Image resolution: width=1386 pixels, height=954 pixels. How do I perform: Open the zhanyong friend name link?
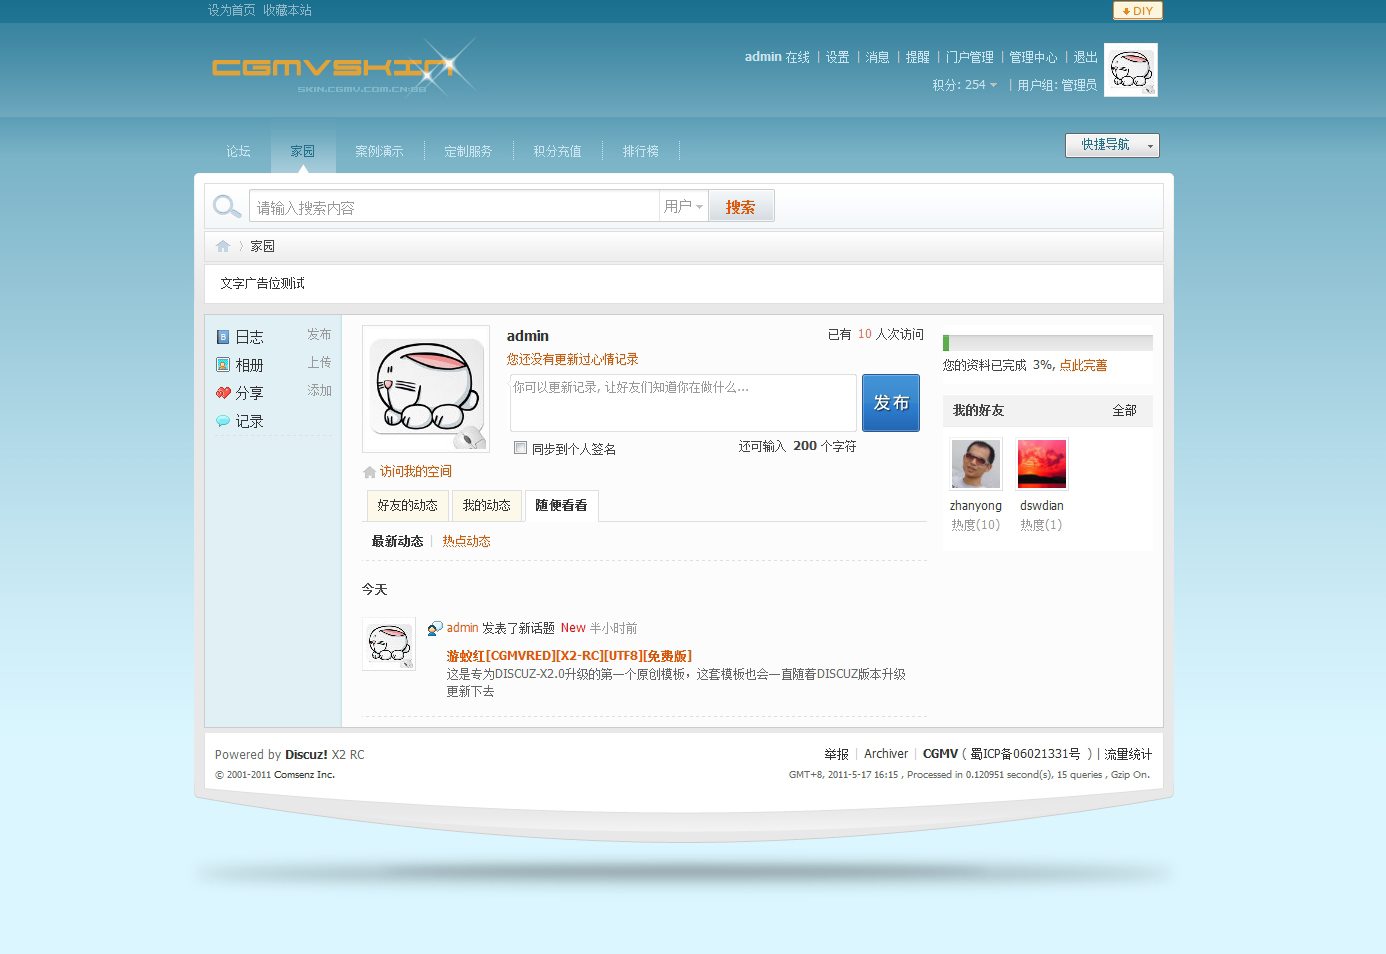(x=975, y=506)
